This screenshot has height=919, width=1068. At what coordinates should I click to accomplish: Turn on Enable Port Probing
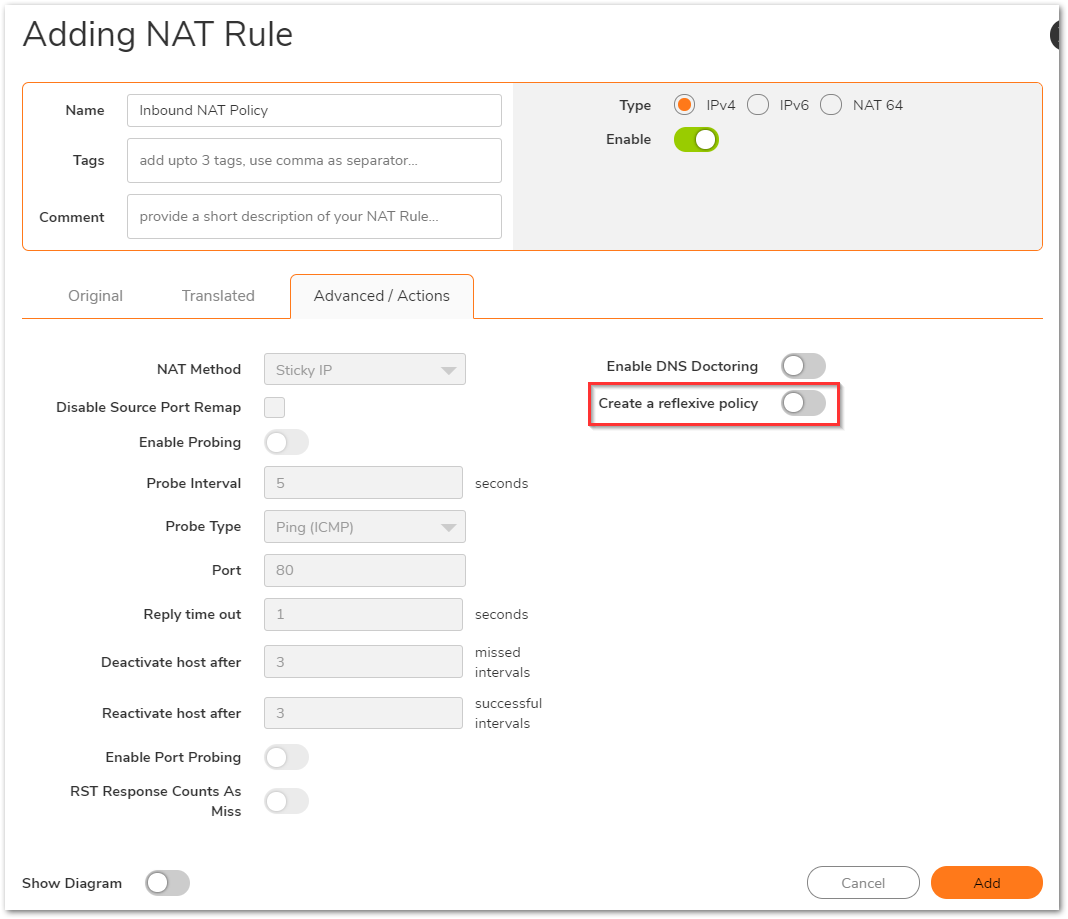pos(286,757)
